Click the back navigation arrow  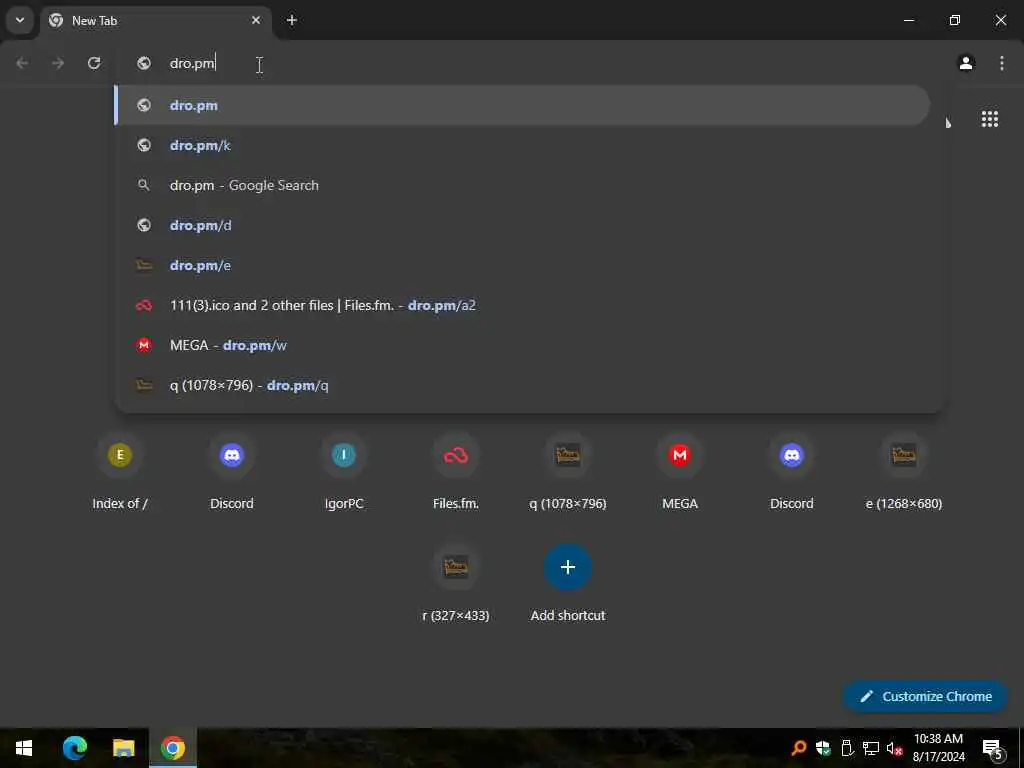click(22, 63)
